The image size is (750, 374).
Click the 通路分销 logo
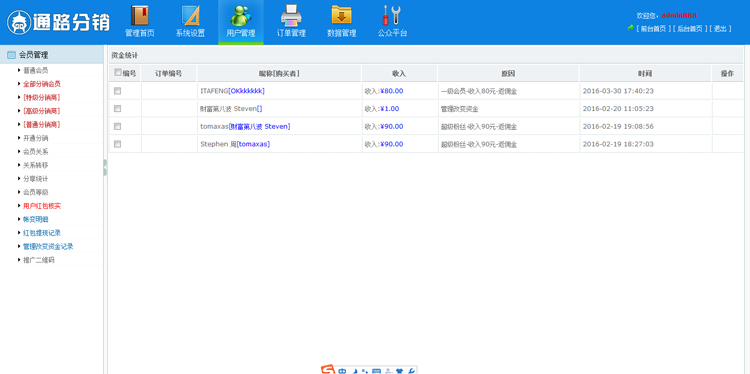(58, 22)
